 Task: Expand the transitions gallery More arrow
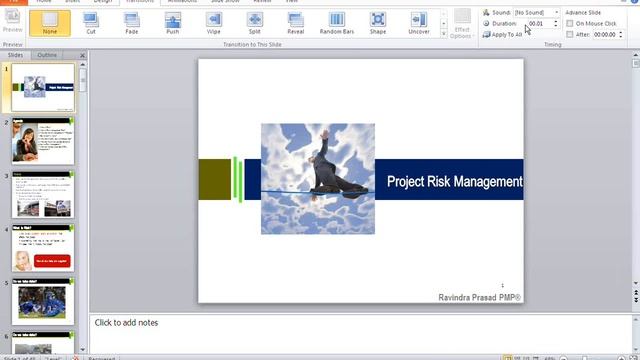pos(444,34)
